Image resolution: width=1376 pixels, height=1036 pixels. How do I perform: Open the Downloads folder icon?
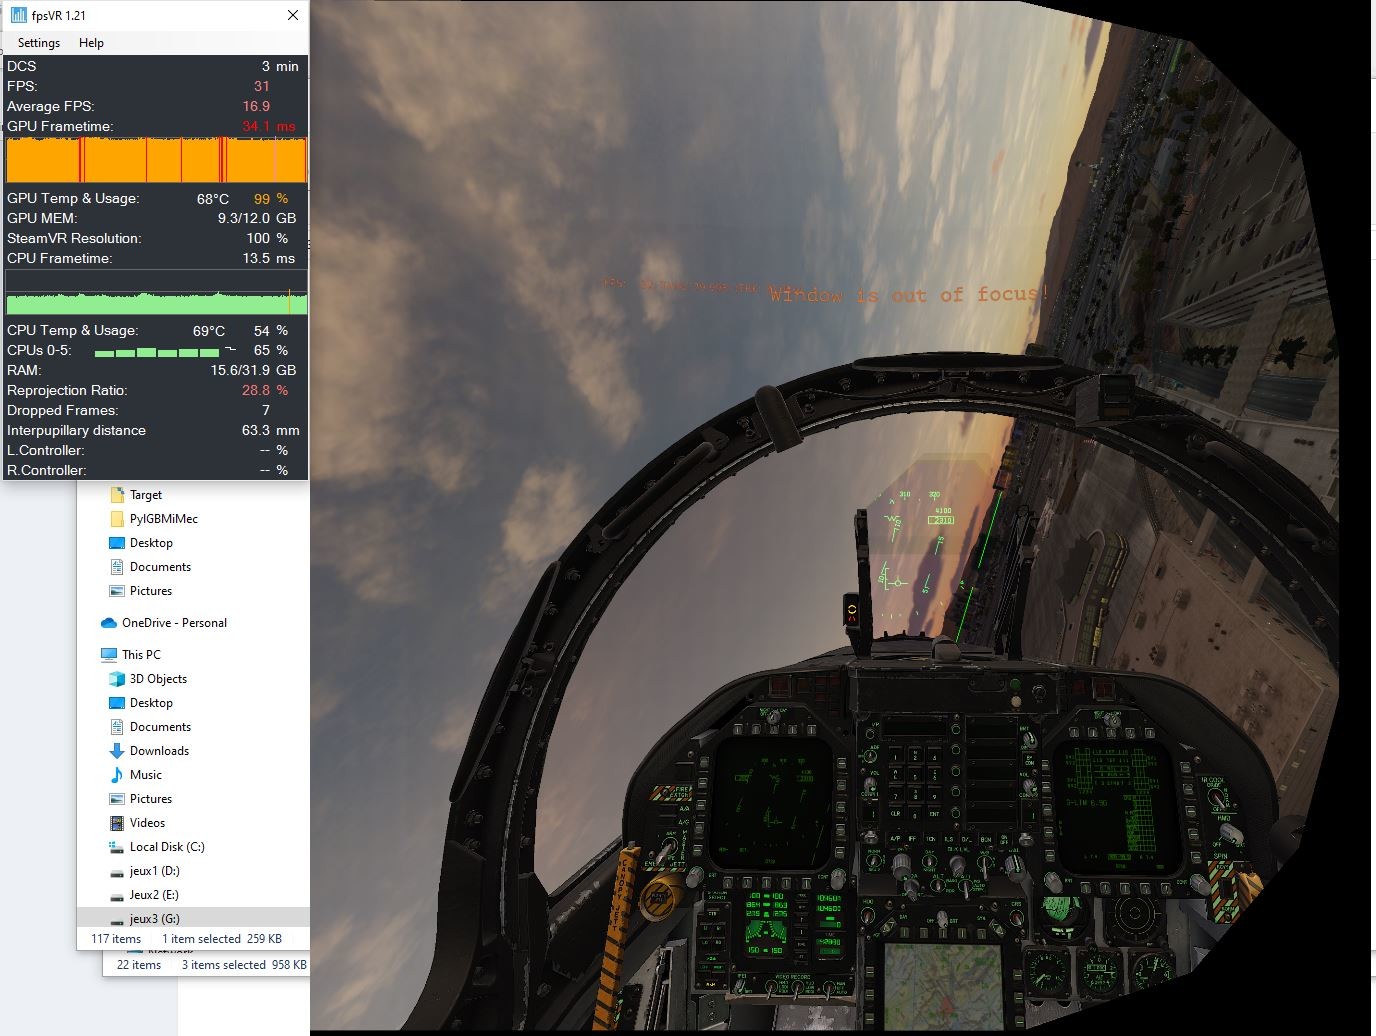[117, 751]
